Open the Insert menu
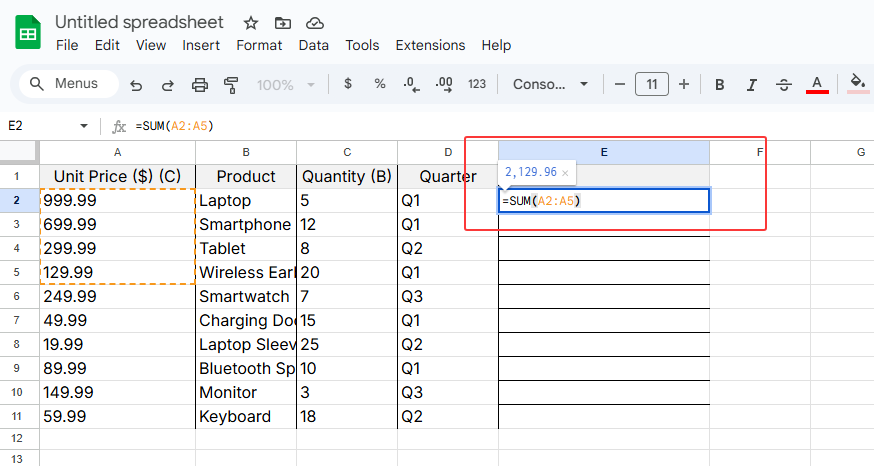This screenshot has width=874, height=466. pos(201,45)
